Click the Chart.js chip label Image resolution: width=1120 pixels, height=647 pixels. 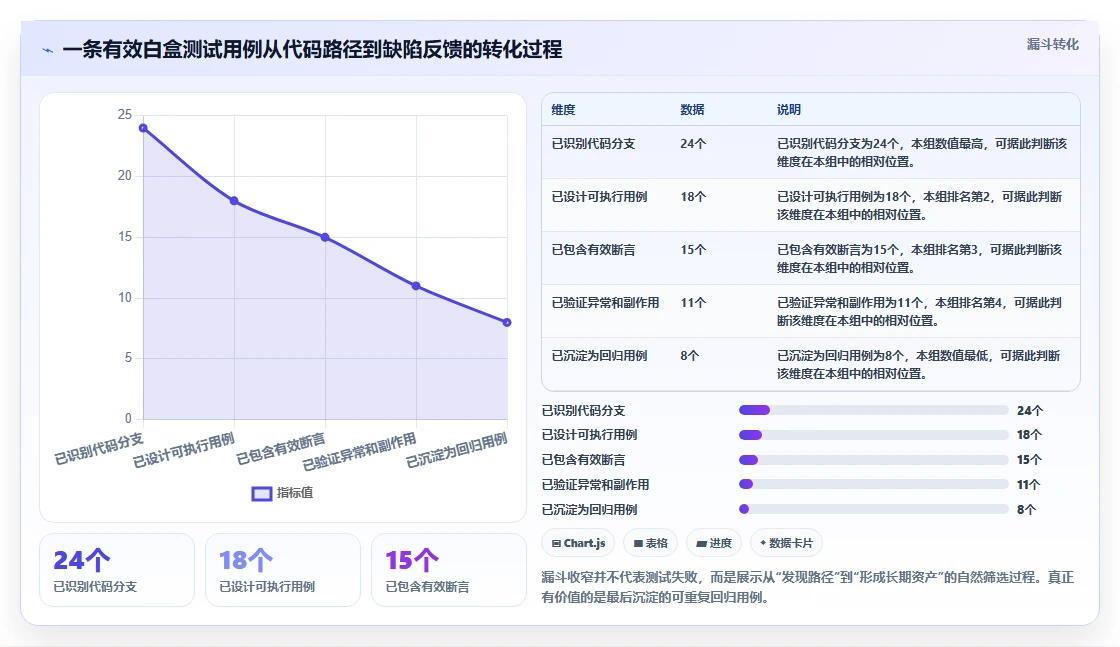tap(584, 543)
